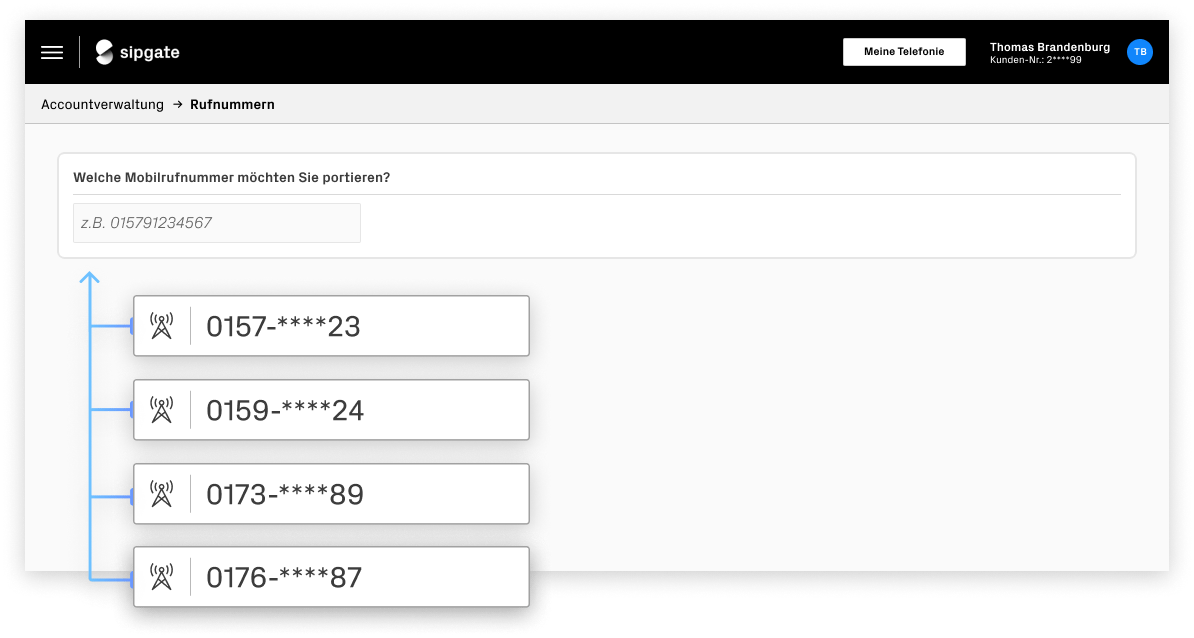Click antenna icon beside 0157-****23
This screenshot has height=638, width=1194.
161,326
